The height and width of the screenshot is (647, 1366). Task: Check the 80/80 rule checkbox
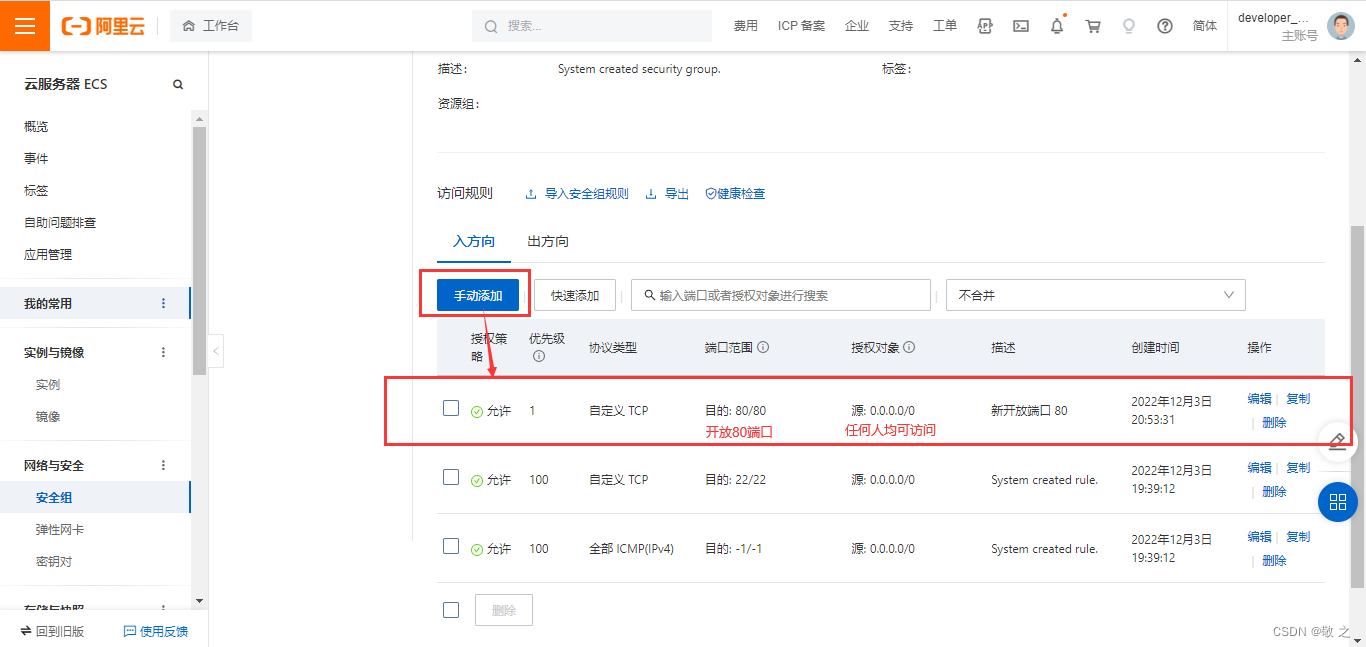(451, 408)
